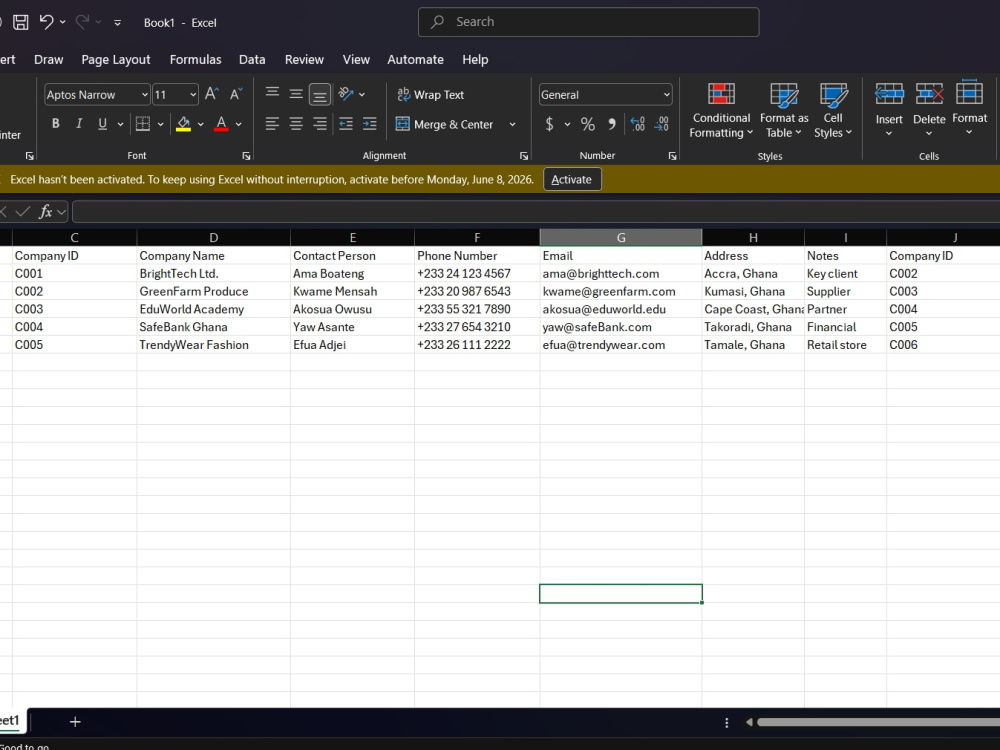Undo the last action
Image resolution: width=1000 pixels, height=750 pixels.
[46, 22]
